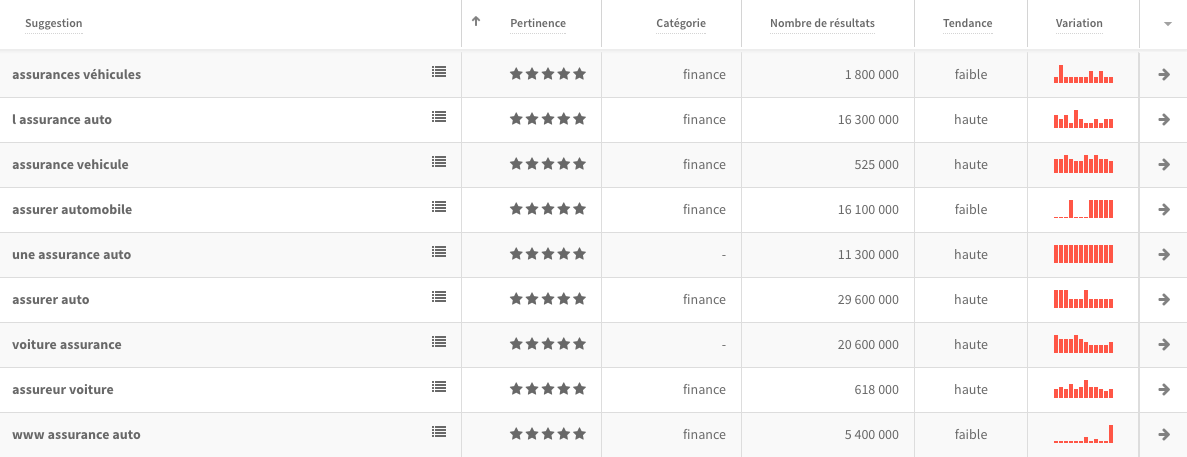Click arrow icon for assurance vehicule row

coord(1164,164)
